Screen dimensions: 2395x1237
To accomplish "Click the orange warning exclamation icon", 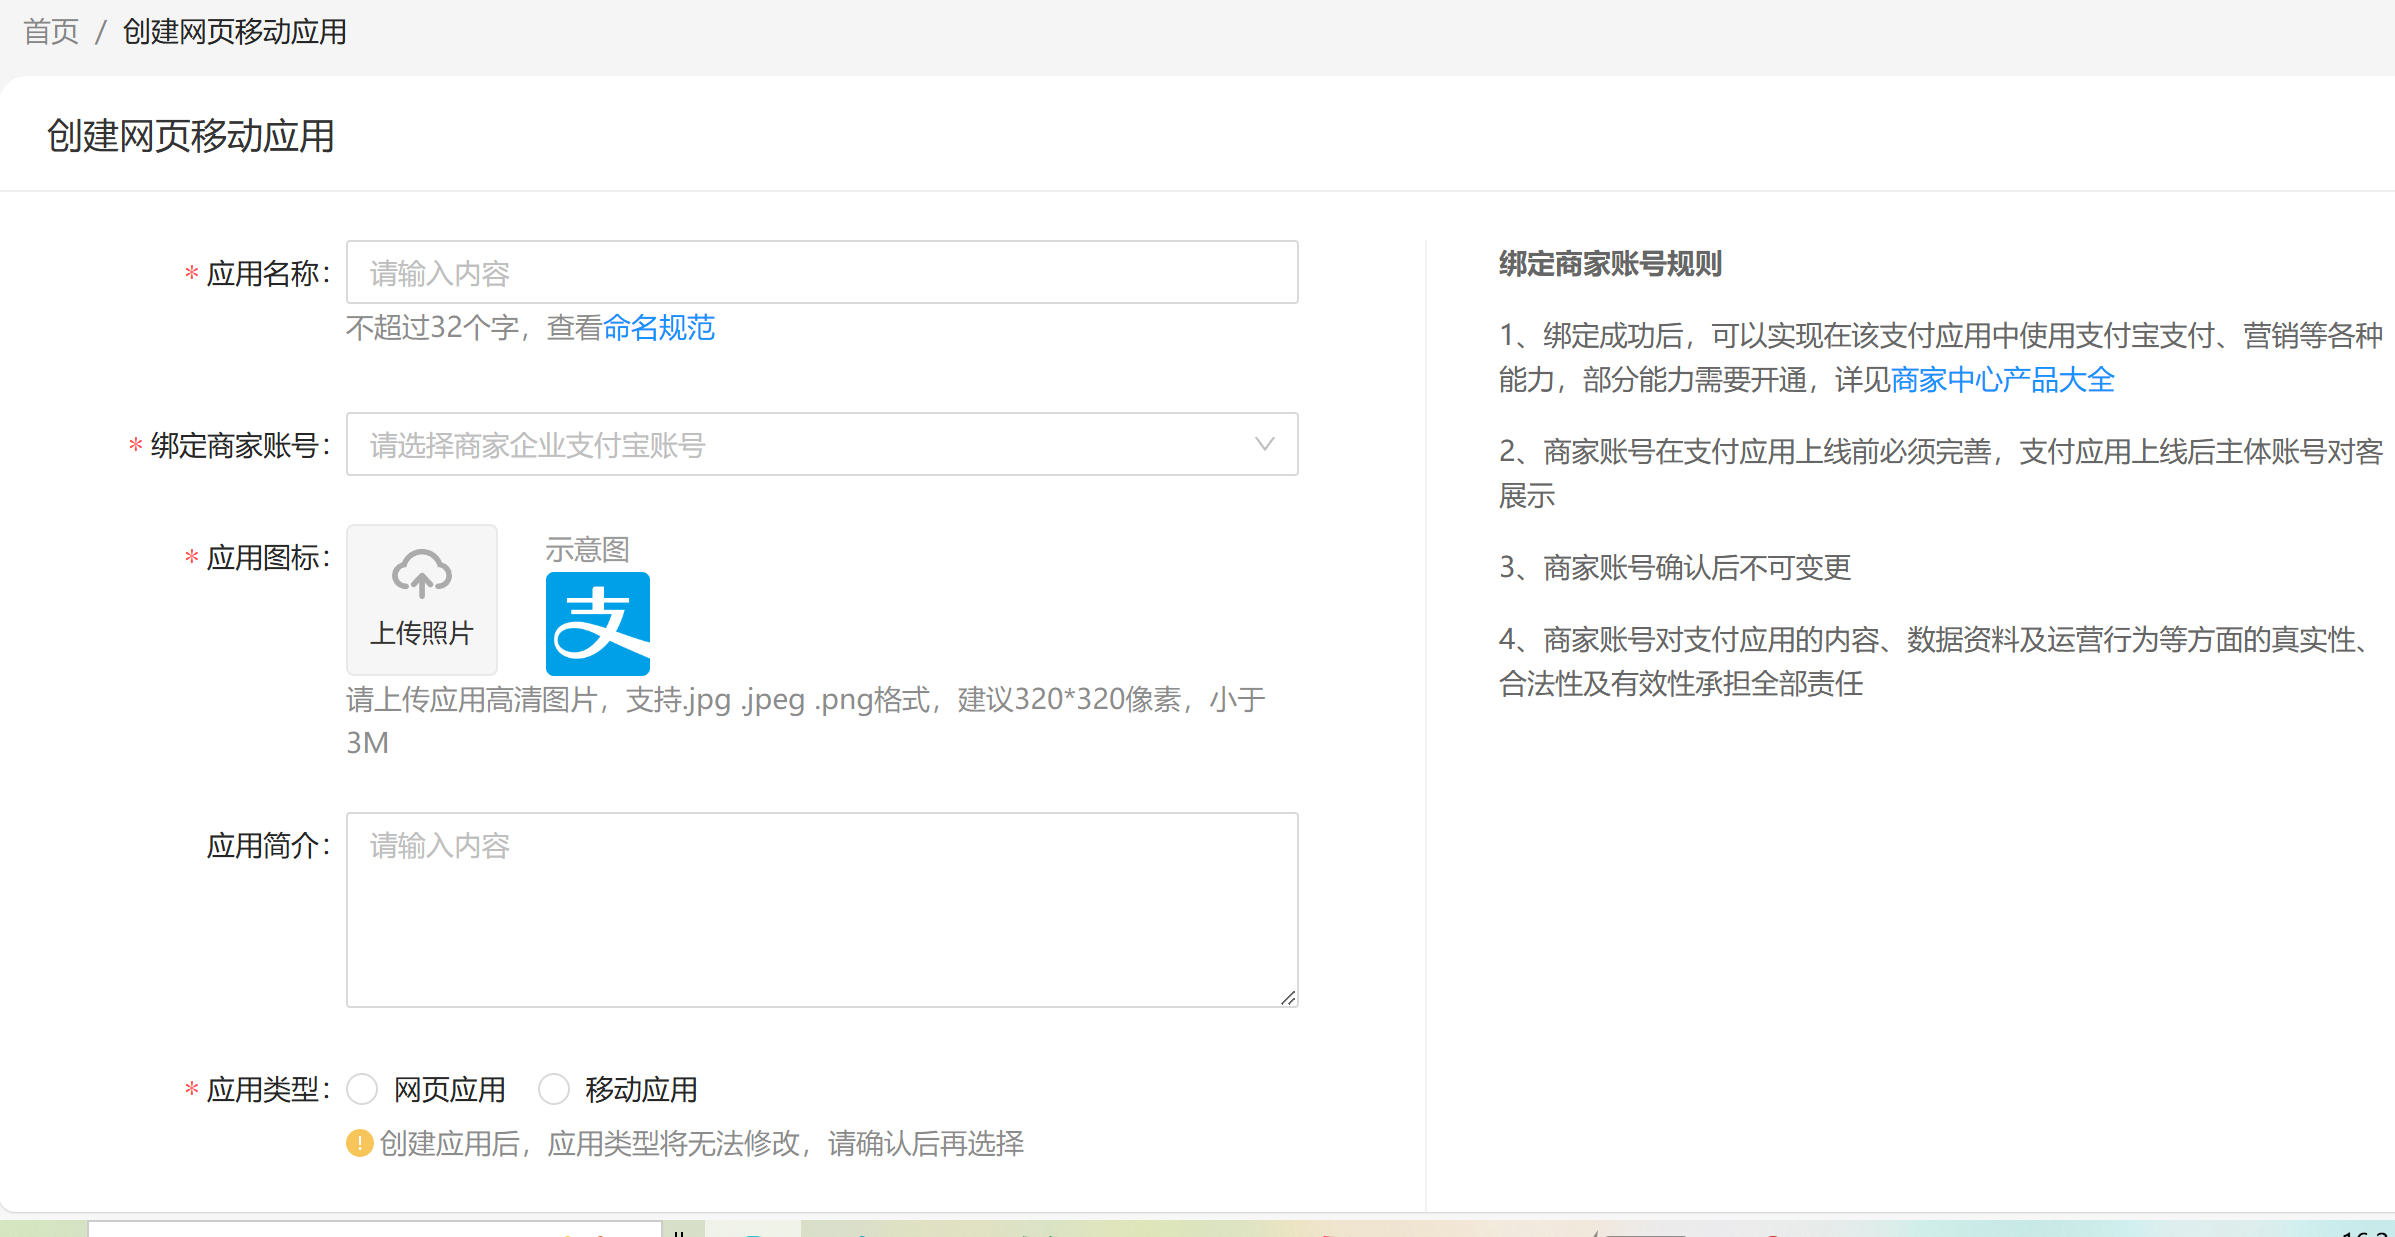I will (360, 1143).
